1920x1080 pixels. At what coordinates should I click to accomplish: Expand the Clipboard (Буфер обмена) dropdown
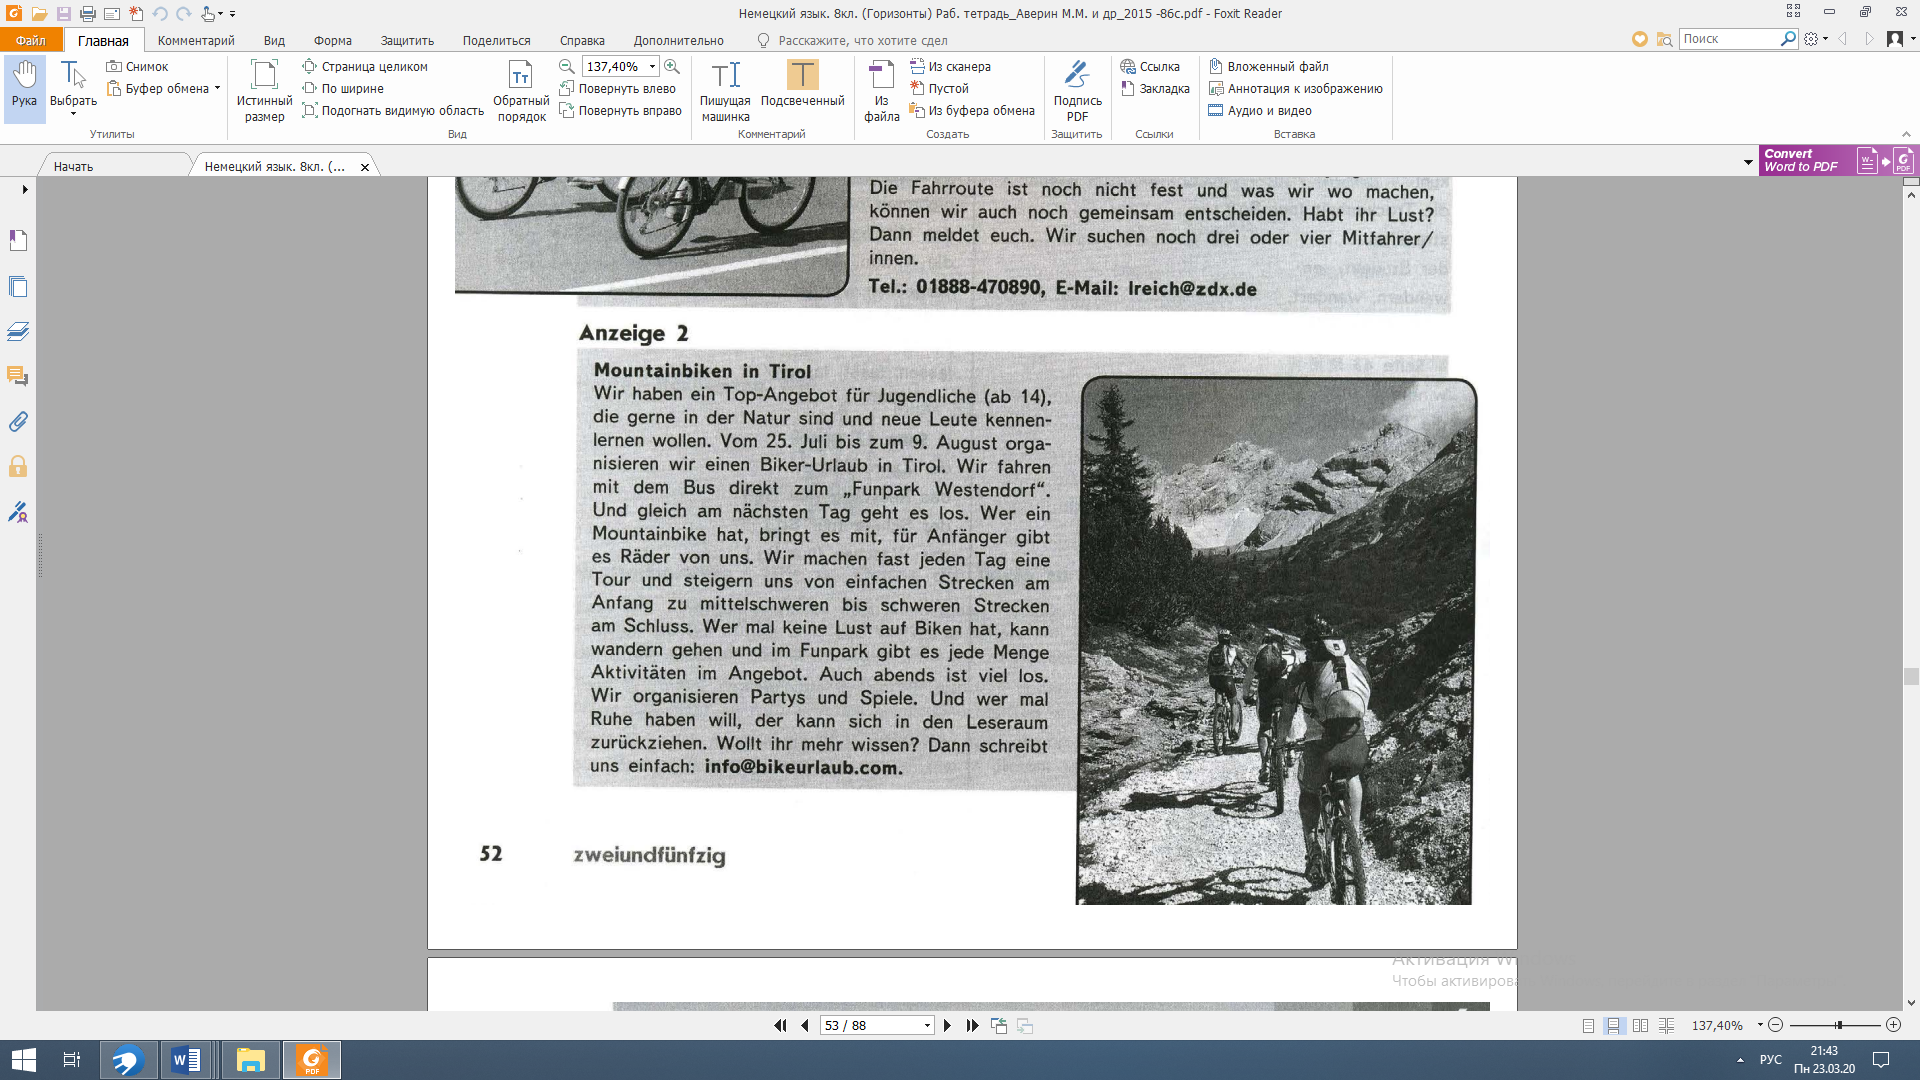pos(217,88)
